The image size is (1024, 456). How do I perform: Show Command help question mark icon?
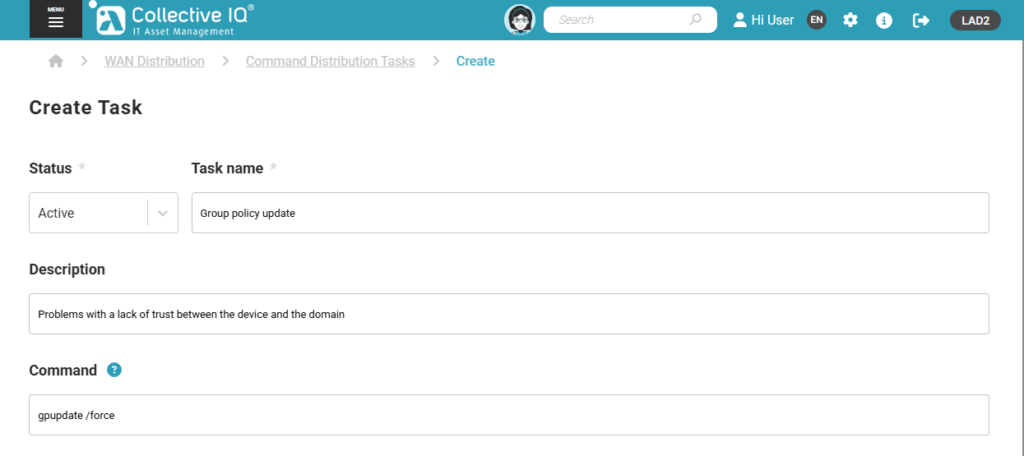click(114, 370)
